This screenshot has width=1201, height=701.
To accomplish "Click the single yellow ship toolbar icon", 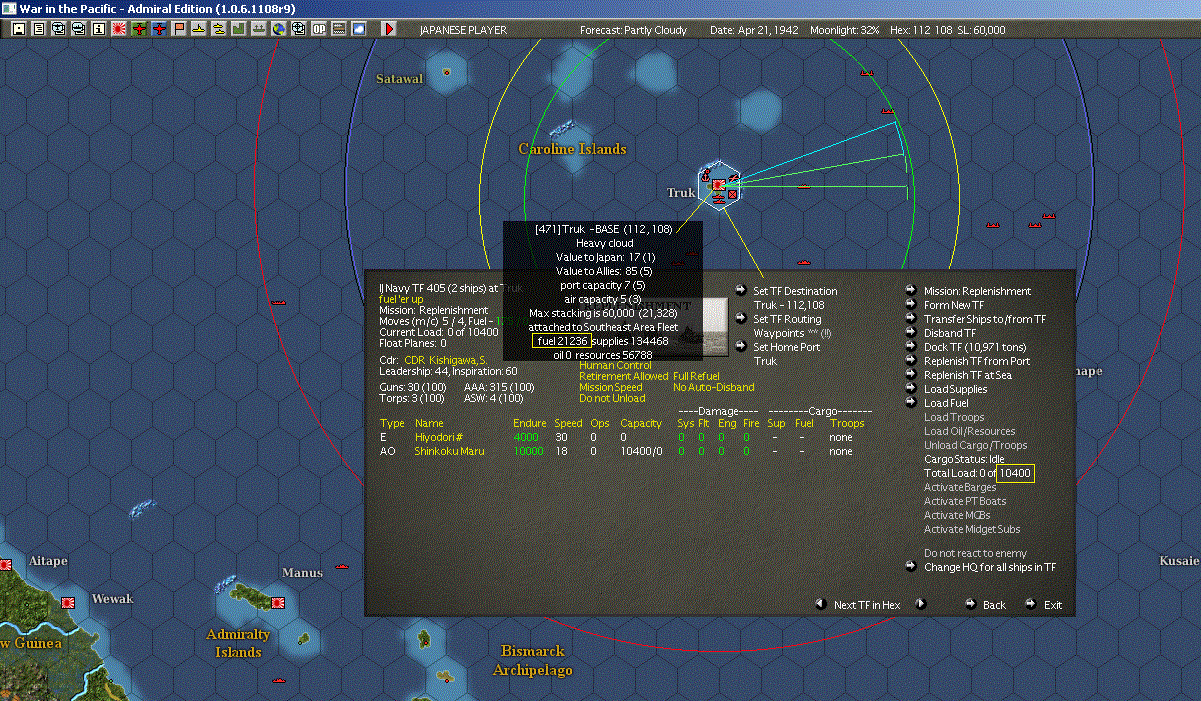I will pos(199,29).
